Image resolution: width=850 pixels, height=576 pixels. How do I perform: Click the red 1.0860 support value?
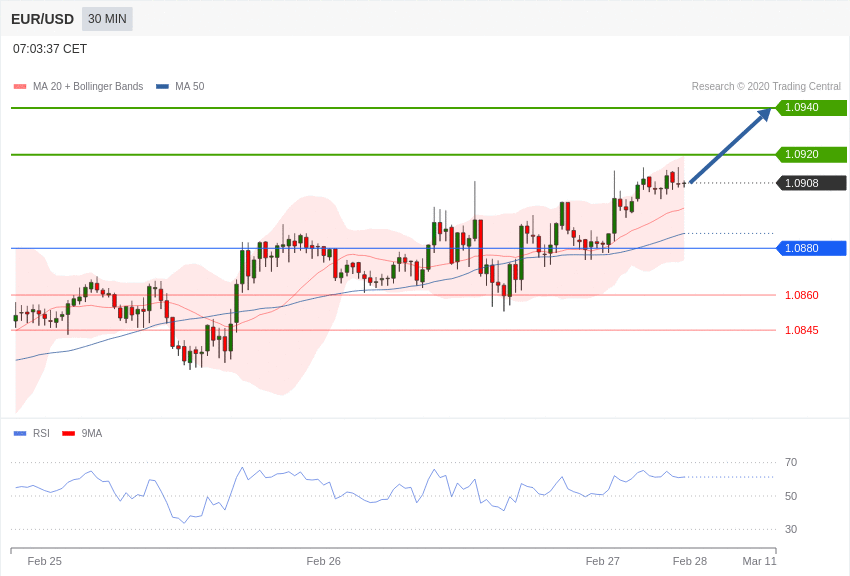(x=802, y=295)
